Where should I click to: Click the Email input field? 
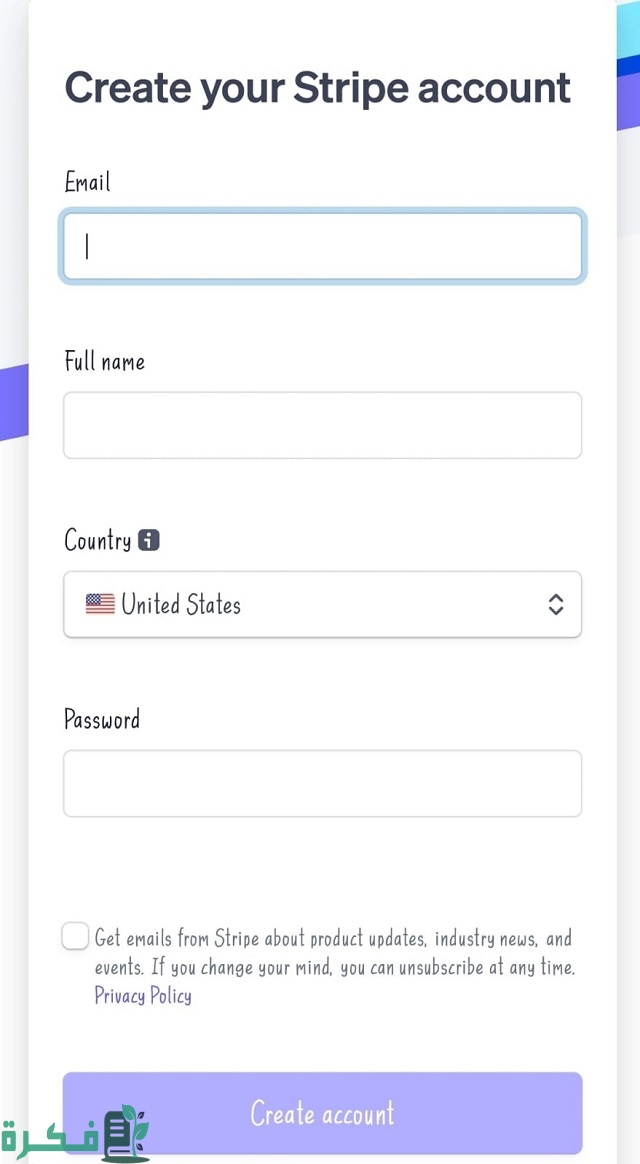coord(322,246)
